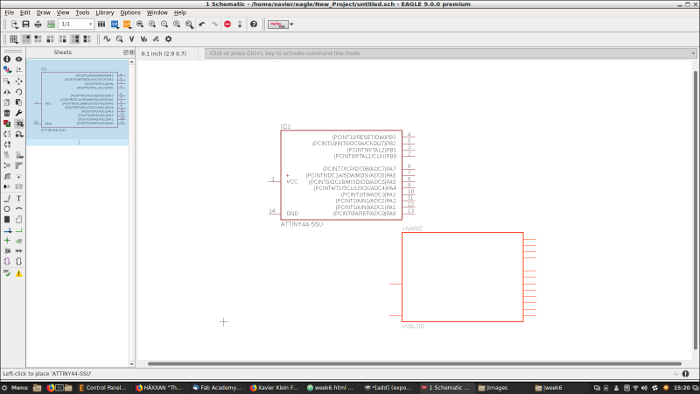Screen dimensions: 700x394
Task: Select the Delete trash tool
Action: click(x=7, y=113)
